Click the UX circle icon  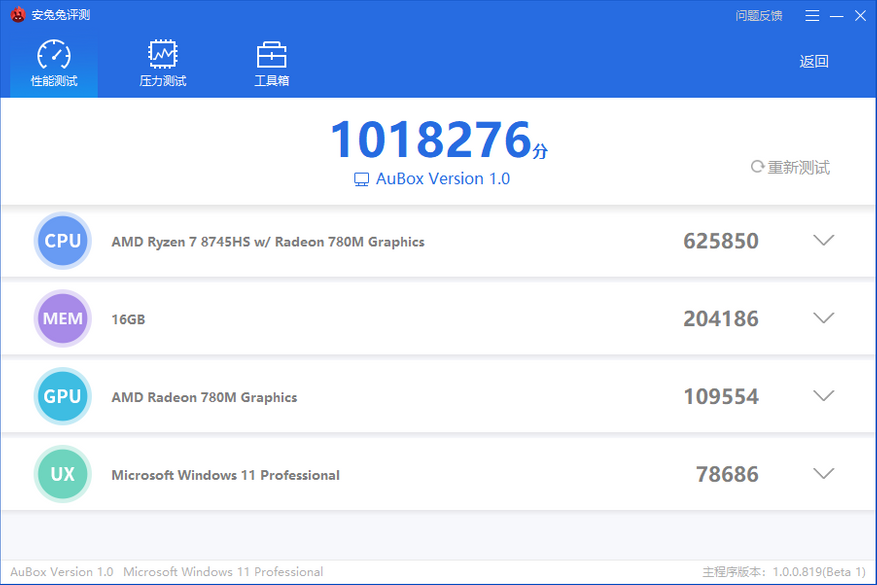pos(63,474)
